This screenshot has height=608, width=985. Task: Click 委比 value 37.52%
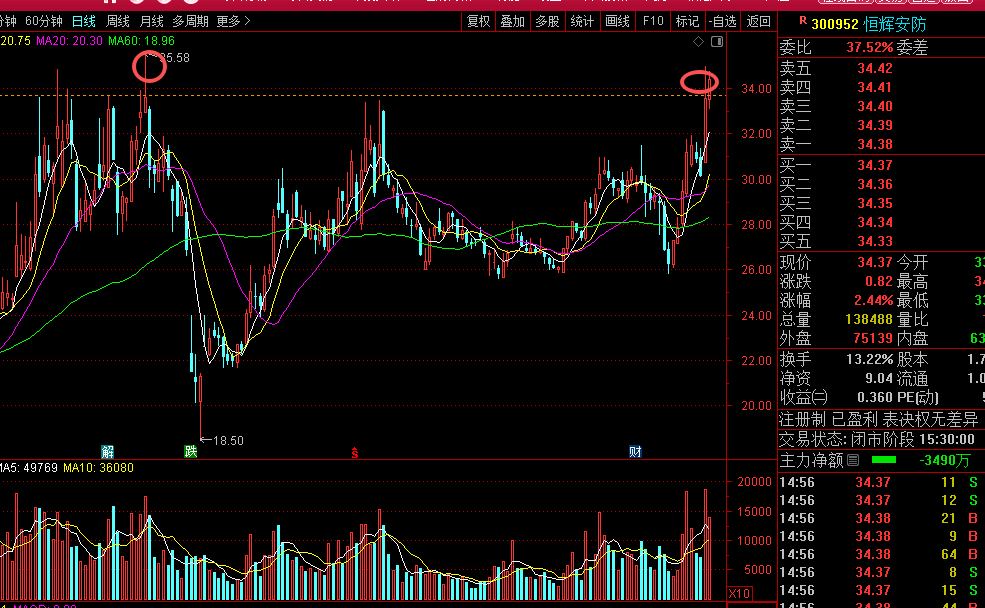point(869,48)
